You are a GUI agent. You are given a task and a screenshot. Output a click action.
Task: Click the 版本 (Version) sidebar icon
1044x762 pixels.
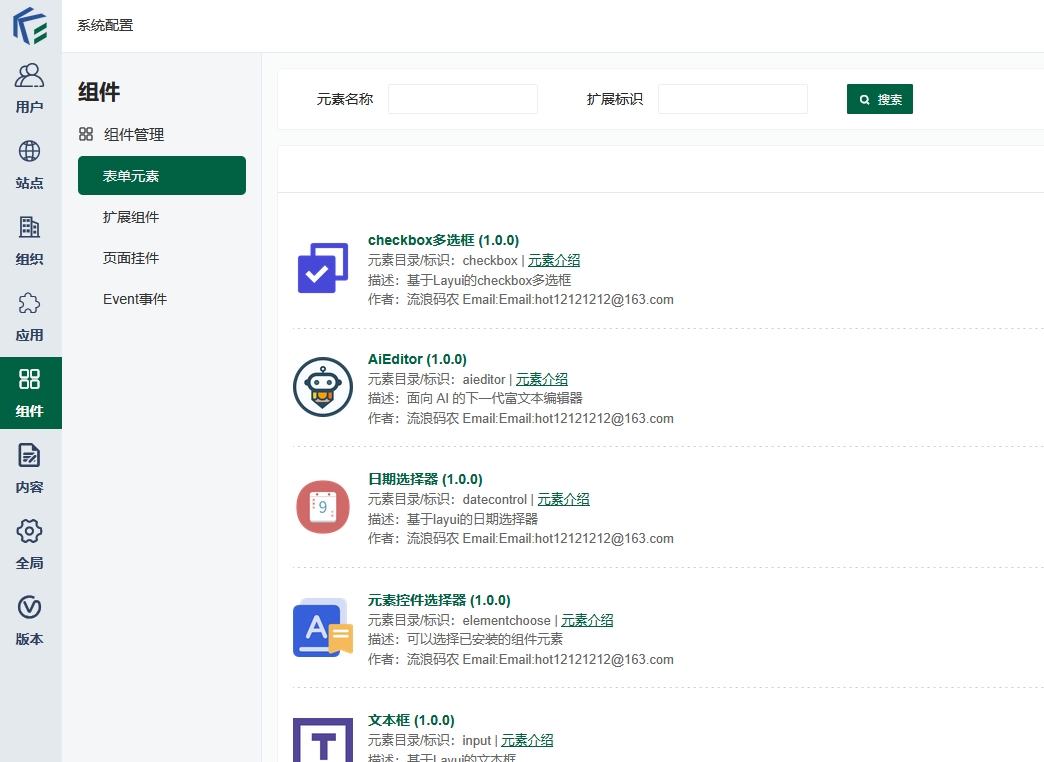30,620
